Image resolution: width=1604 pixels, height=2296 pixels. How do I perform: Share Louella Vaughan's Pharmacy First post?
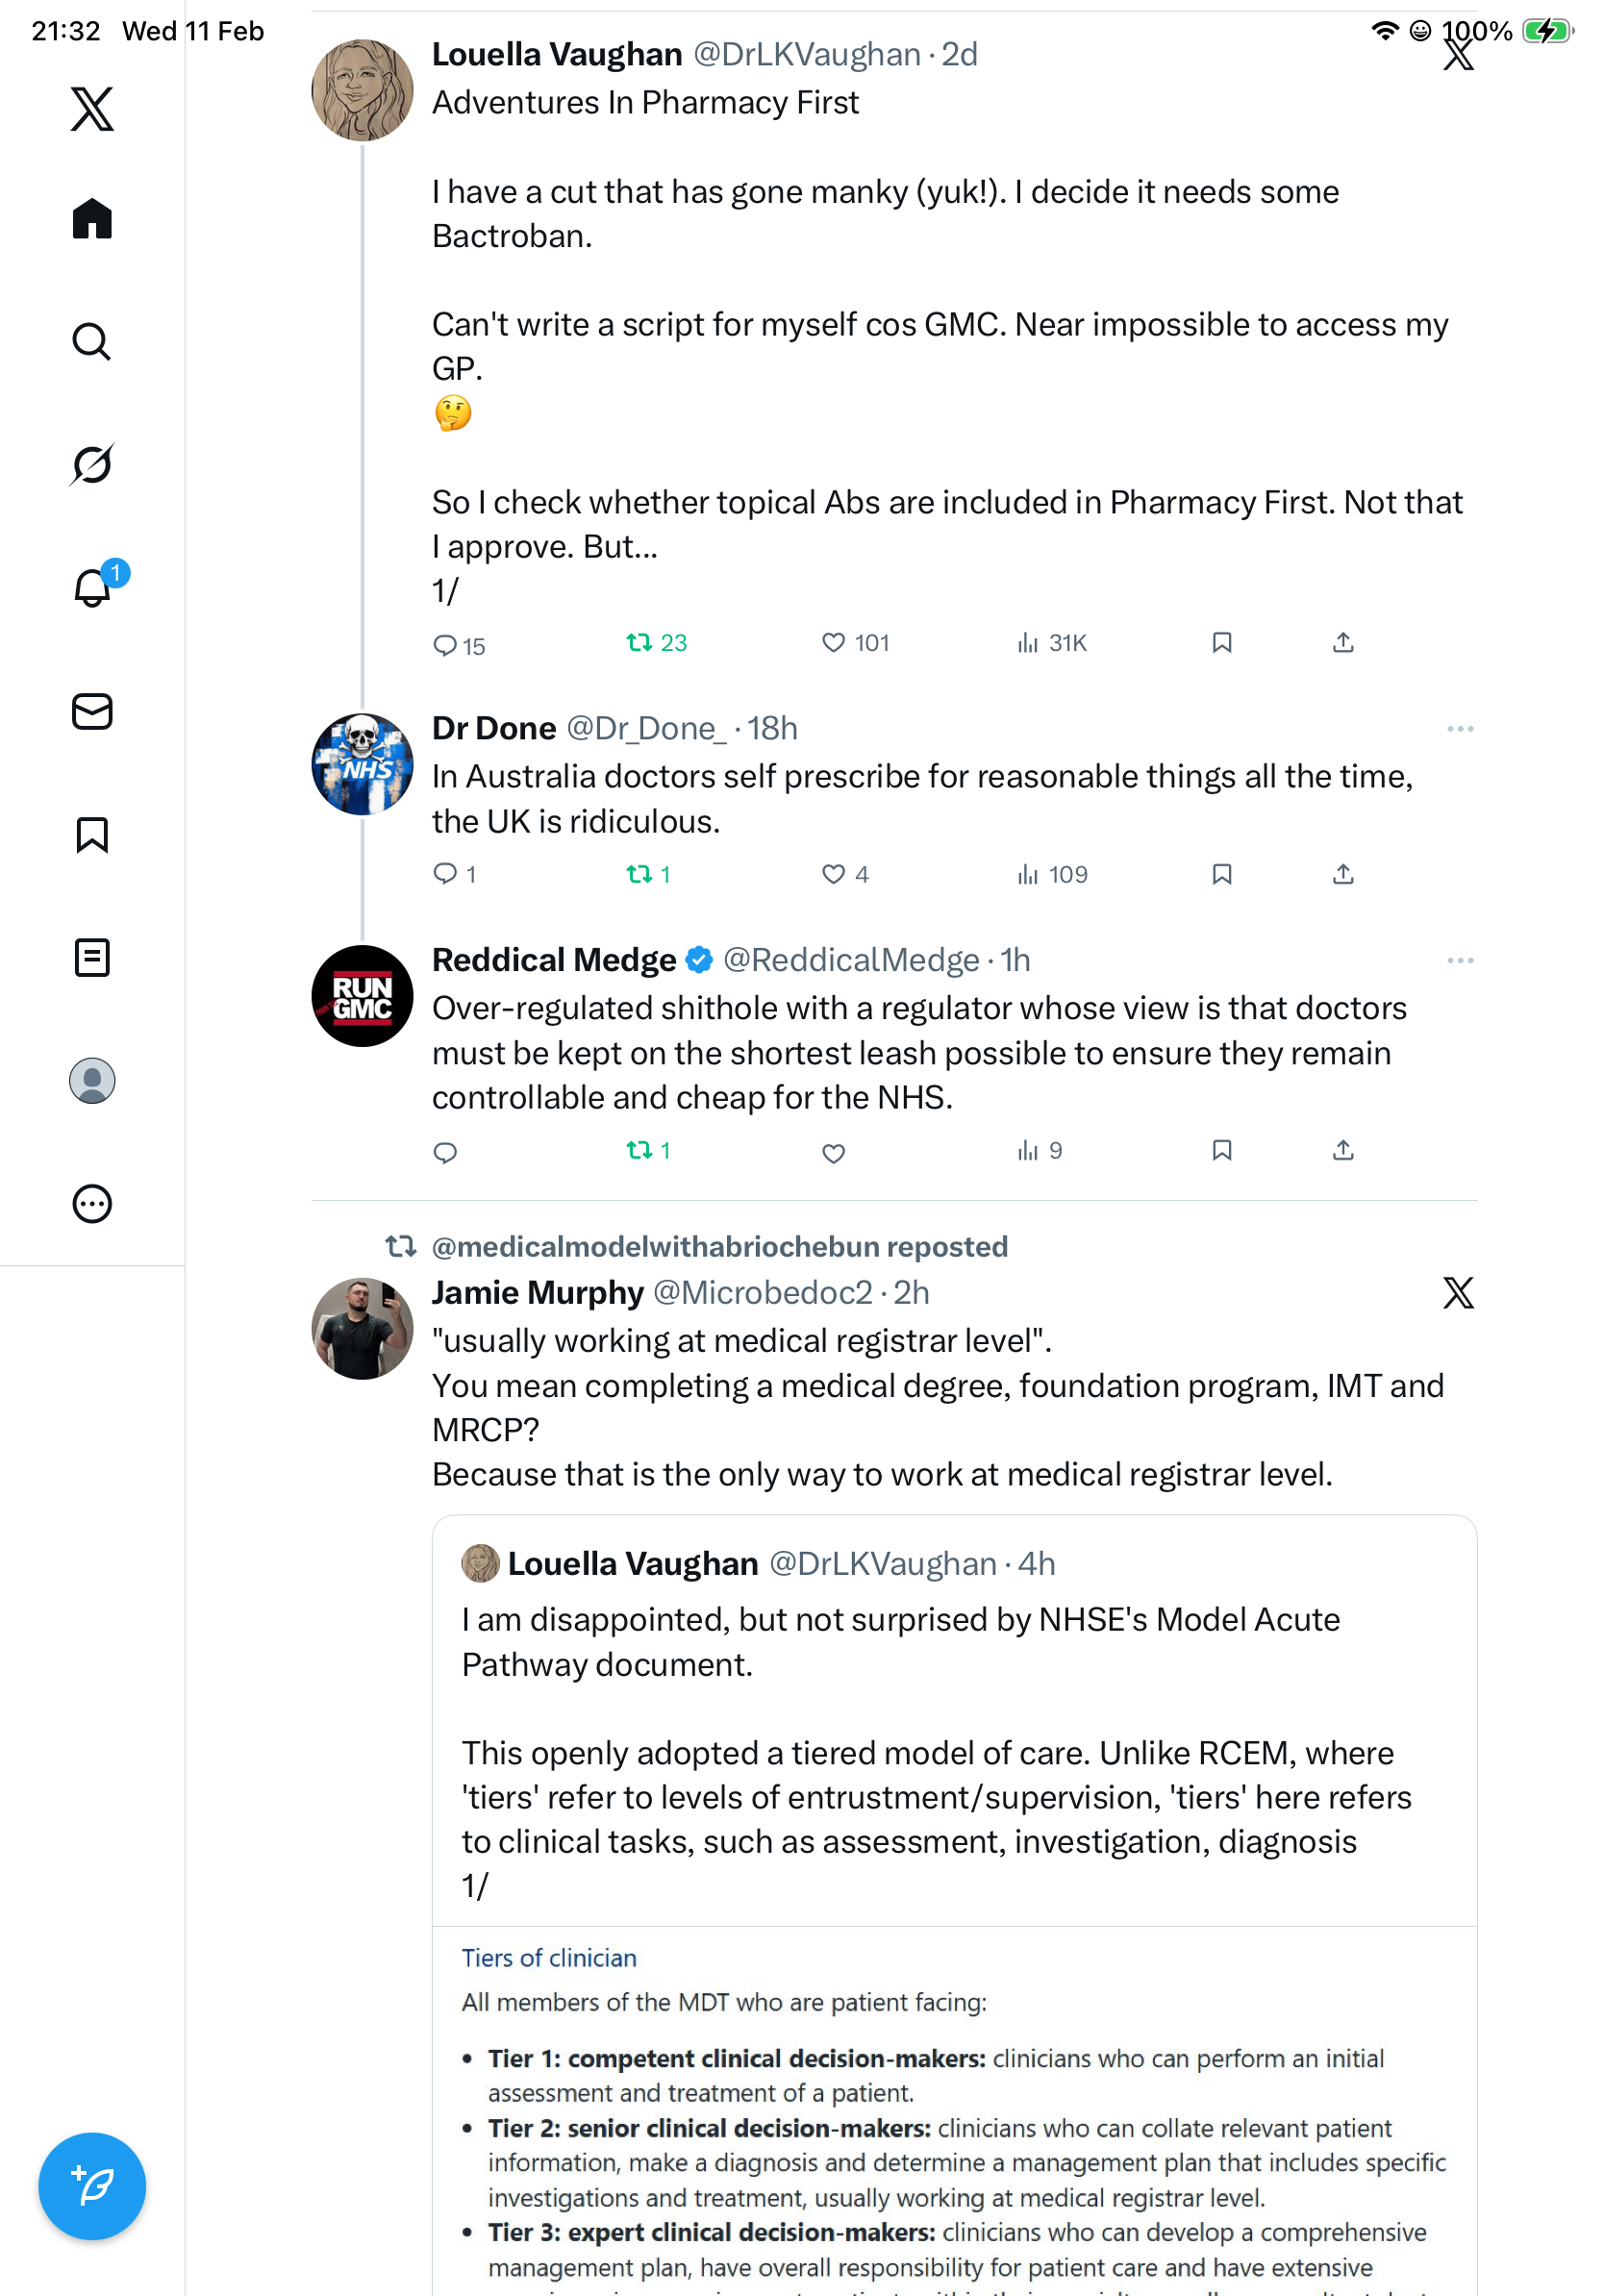click(1343, 643)
